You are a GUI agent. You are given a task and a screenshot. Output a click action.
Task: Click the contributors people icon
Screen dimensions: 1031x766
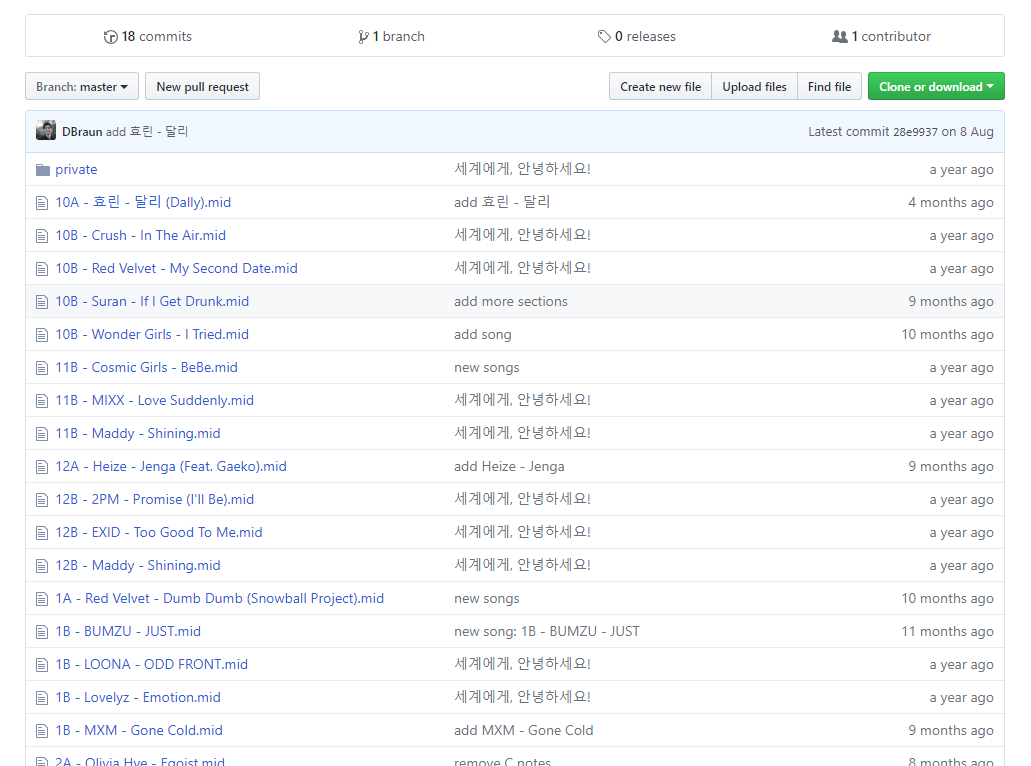[840, 37]
